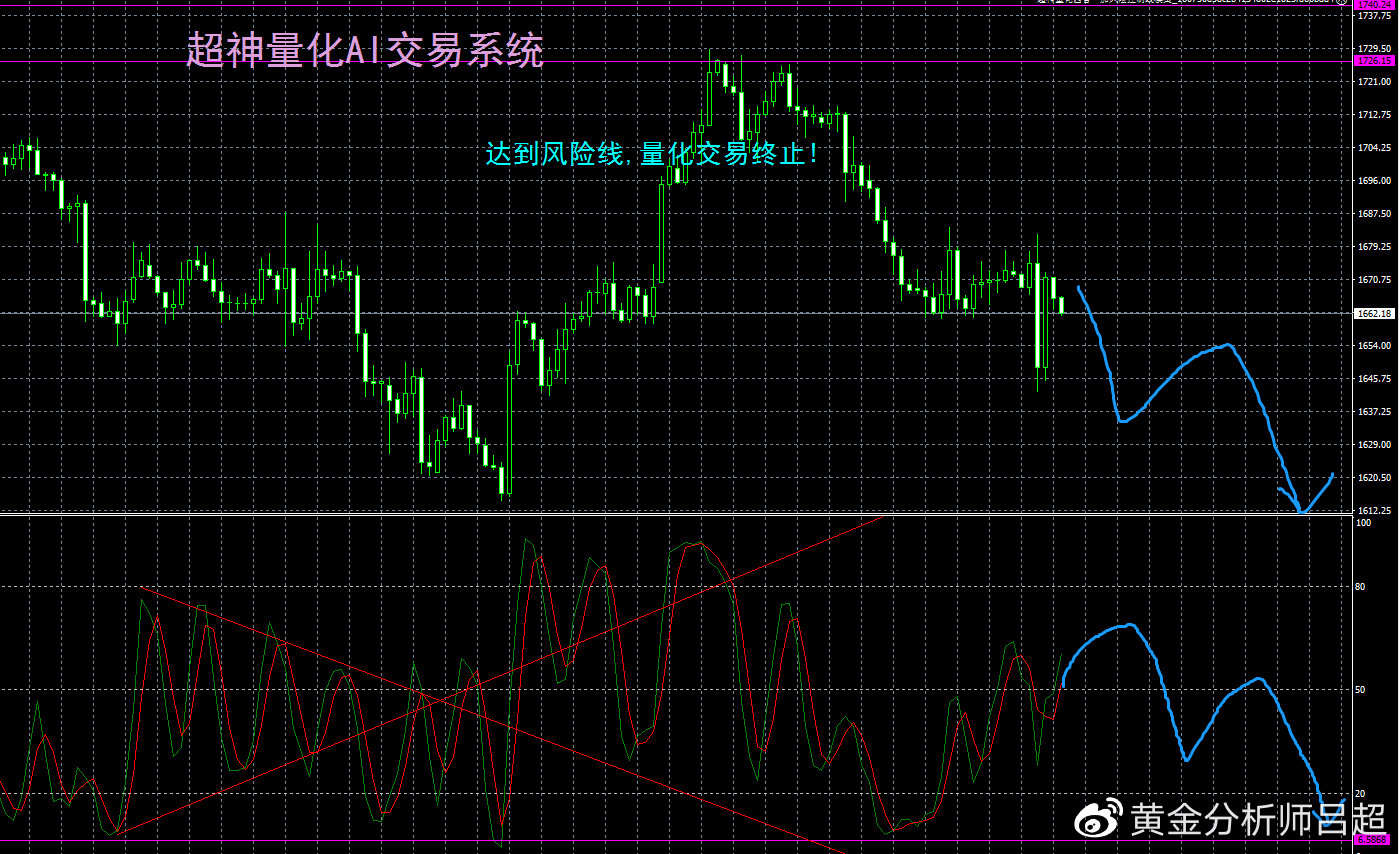Select the falling red trendline in indicator window
Image resolution: width=1400 pixels, height=854 pixels.
(x=494, y=721)
